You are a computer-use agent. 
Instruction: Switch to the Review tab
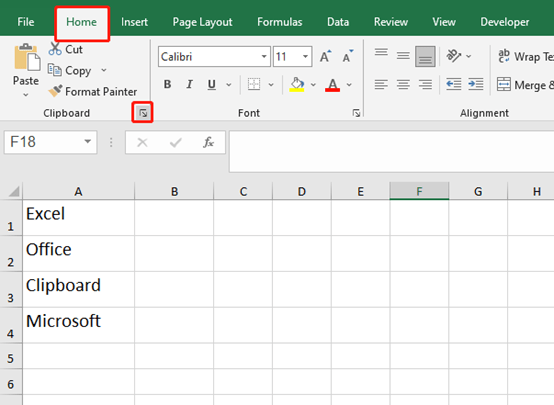click(x=391, y=22)
